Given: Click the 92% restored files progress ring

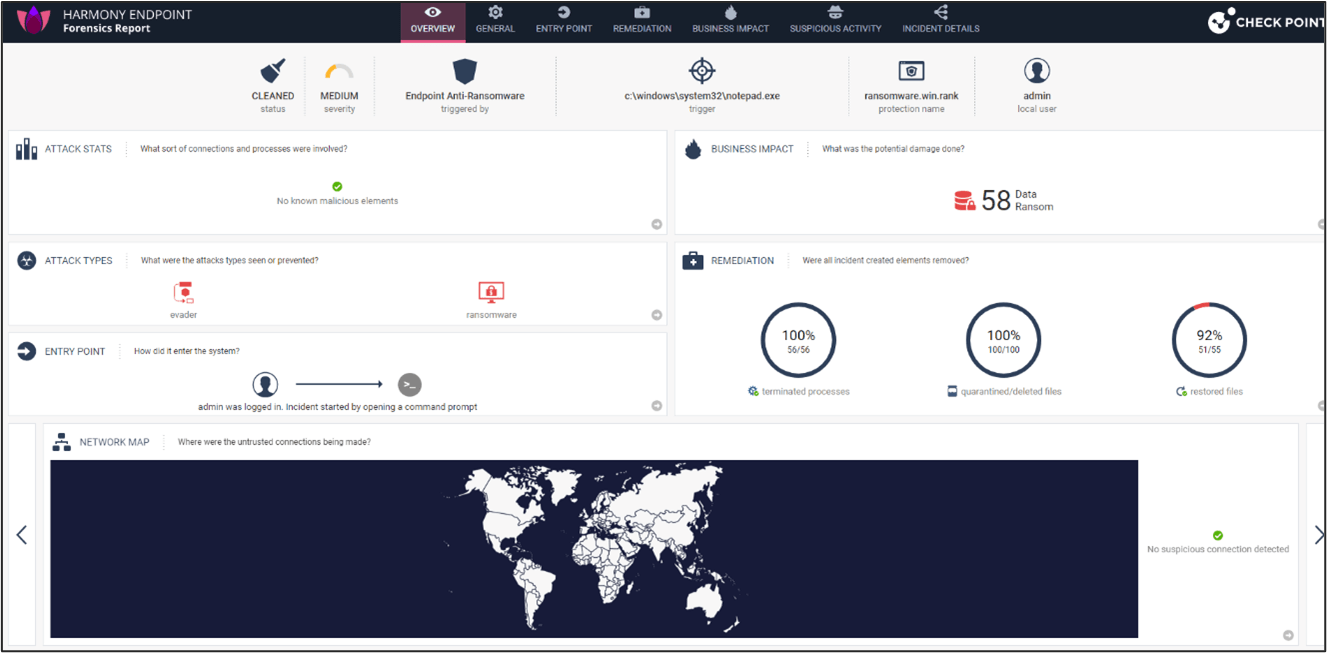Looking at the screenshot, I should (x=1209, y=341).
